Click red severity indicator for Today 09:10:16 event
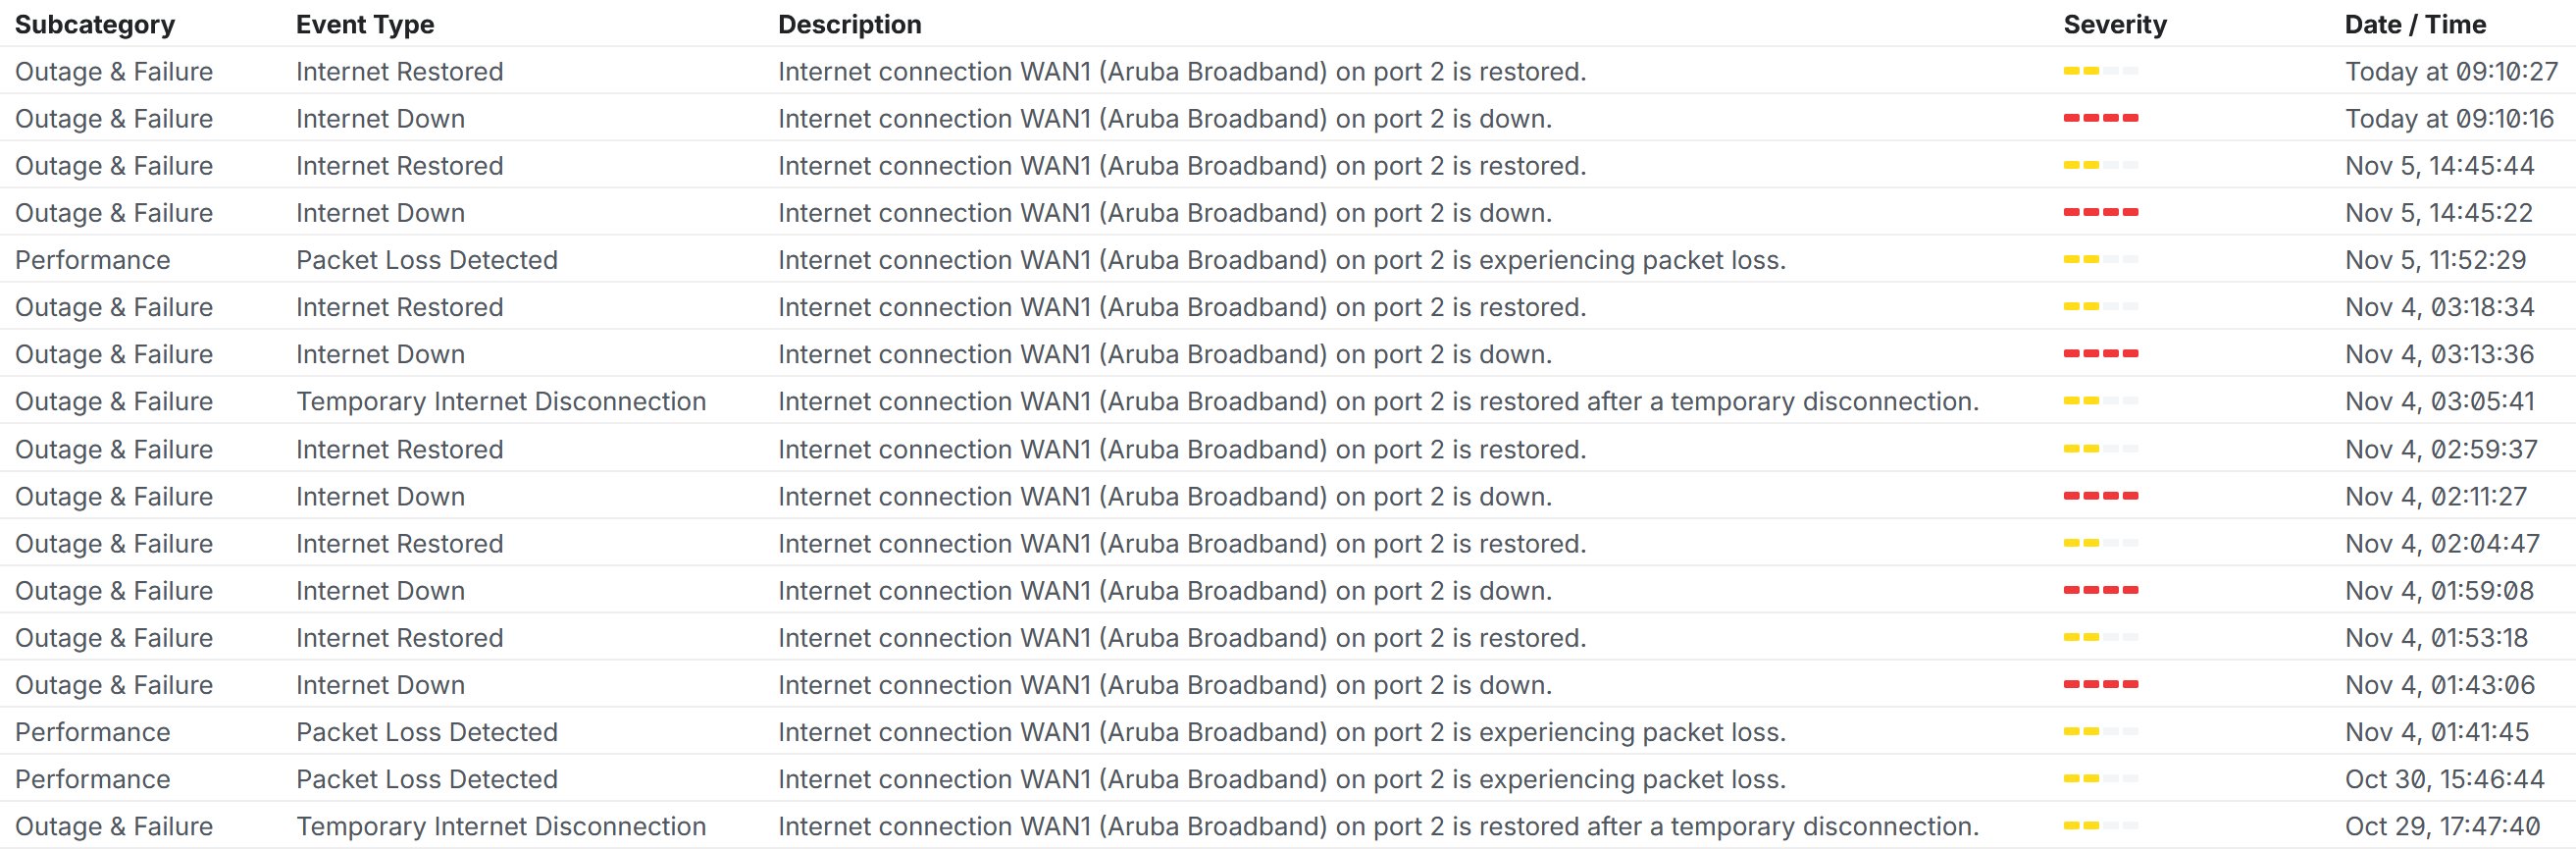Screen dimensions: 2576x850 pyautogui.click(x=2100, y=118)
